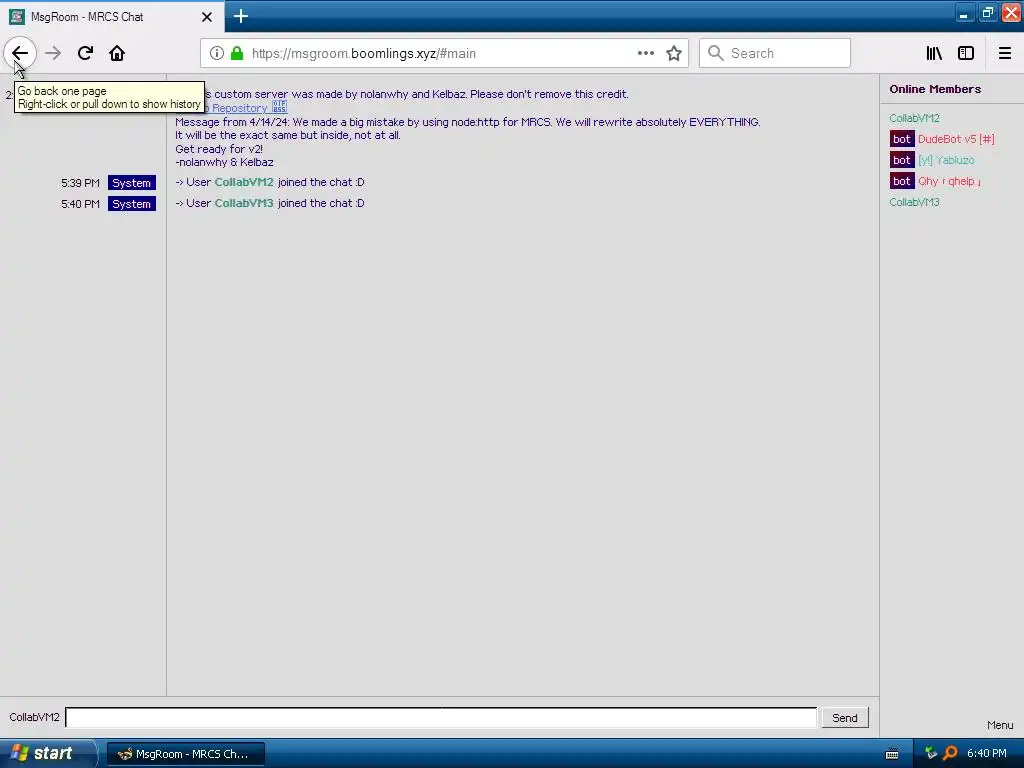Select Qhy qhelp bot member
Viewport: 1024px width, 768px height.
[949, 181]
